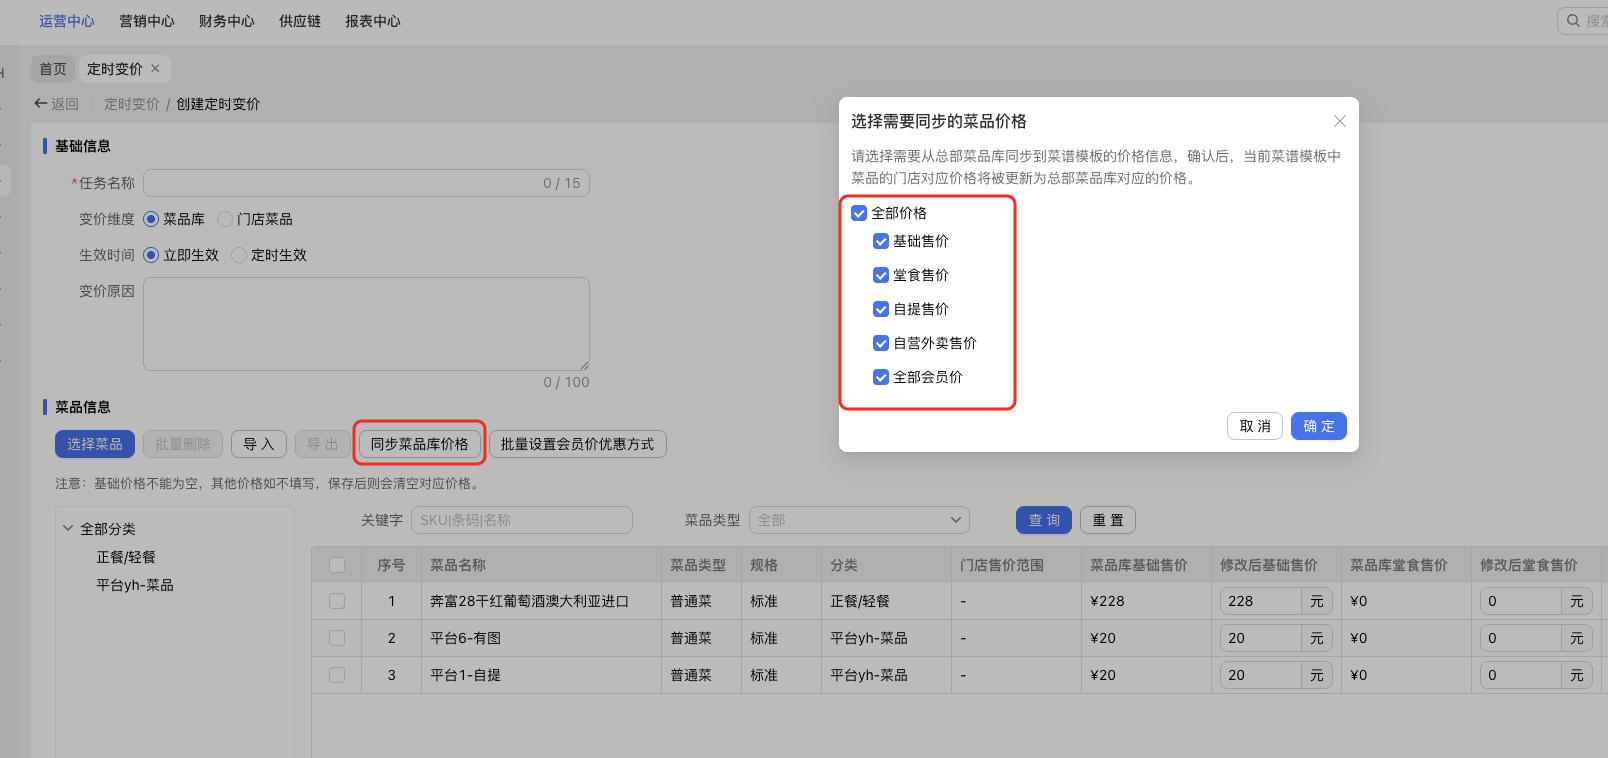
Task: Select the 正餐/轻餐 category in tree
Action: coord(126,557)
